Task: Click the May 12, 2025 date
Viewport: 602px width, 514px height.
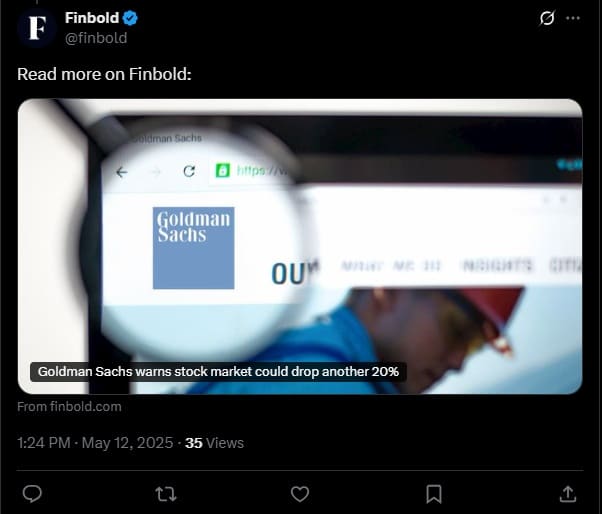Action: click(127, 443)
